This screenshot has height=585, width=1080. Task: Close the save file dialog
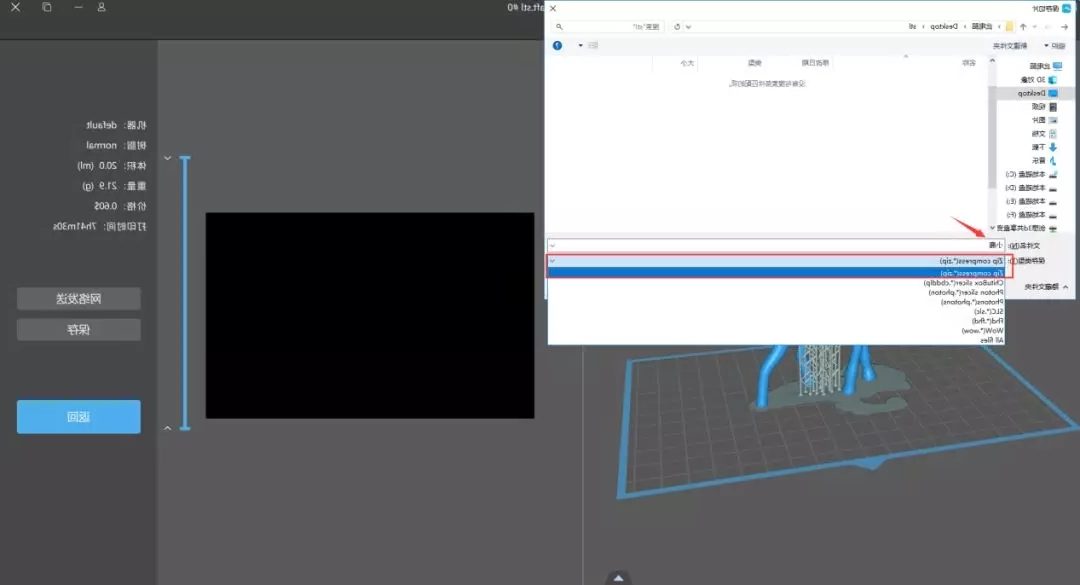552,8
